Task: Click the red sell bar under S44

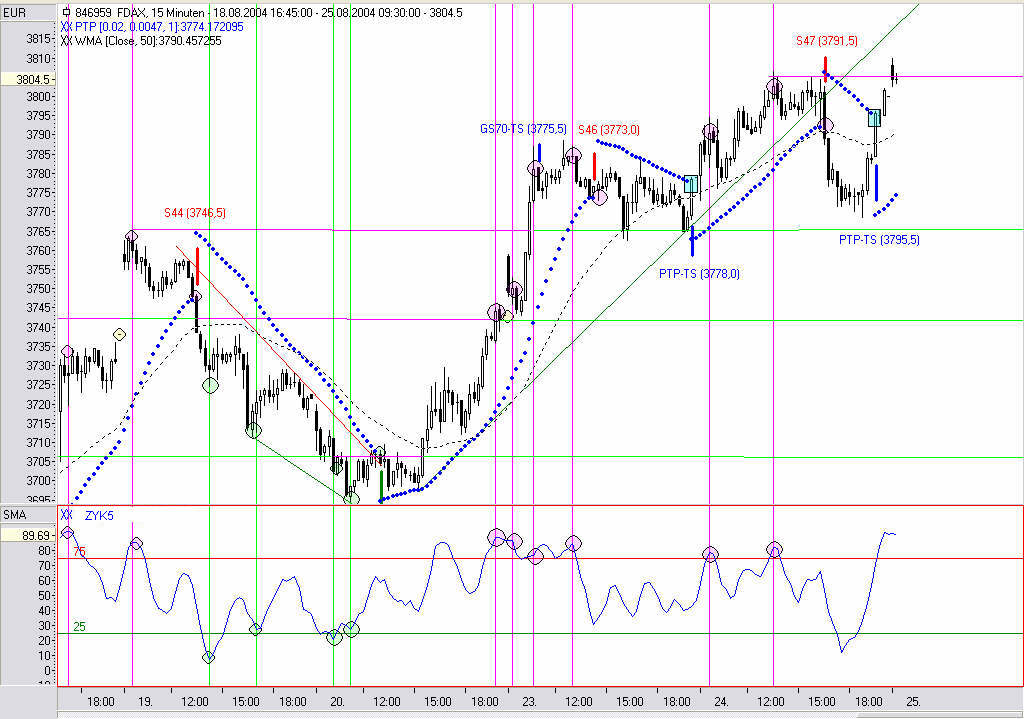Action: coord(197,266)
